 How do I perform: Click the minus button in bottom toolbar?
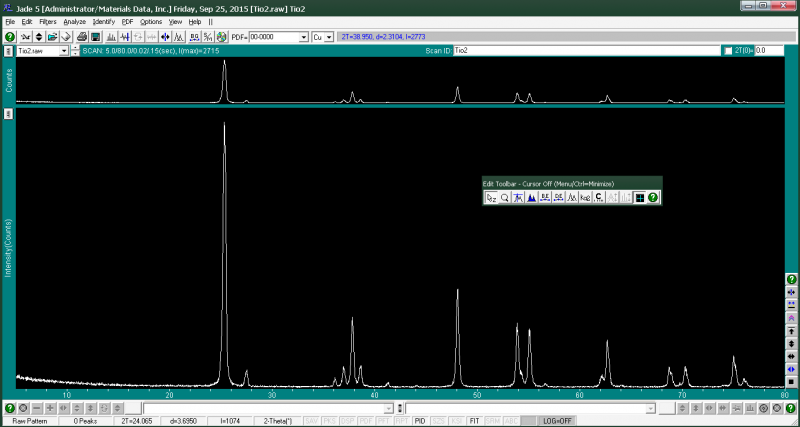[x=36, y=408]
